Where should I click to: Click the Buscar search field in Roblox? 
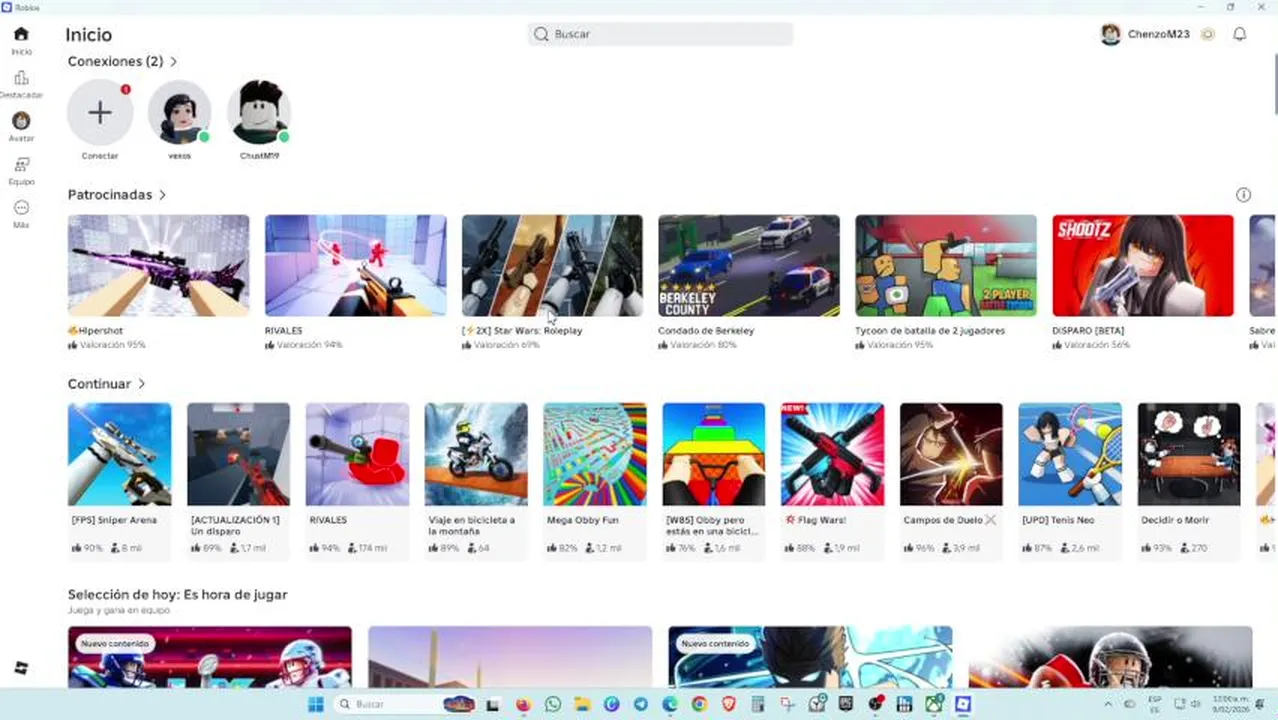pyautogui.click(x=660, y=34)
